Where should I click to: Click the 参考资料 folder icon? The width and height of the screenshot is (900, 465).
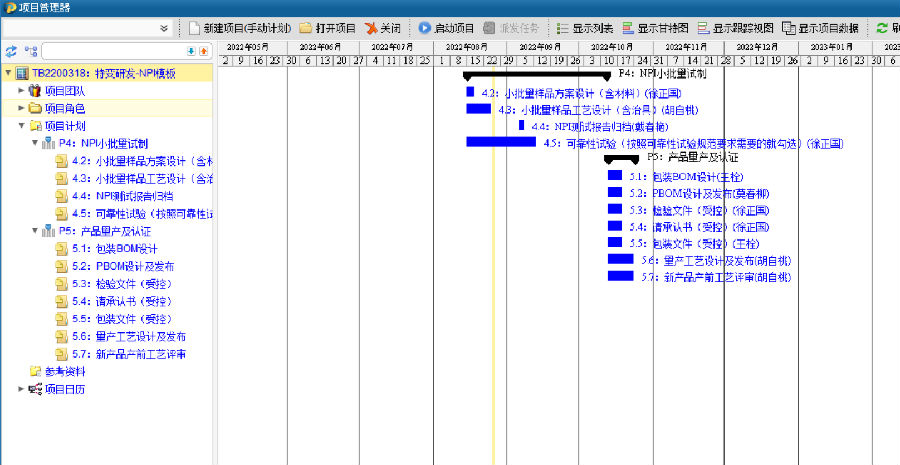(x=35, y=371)
